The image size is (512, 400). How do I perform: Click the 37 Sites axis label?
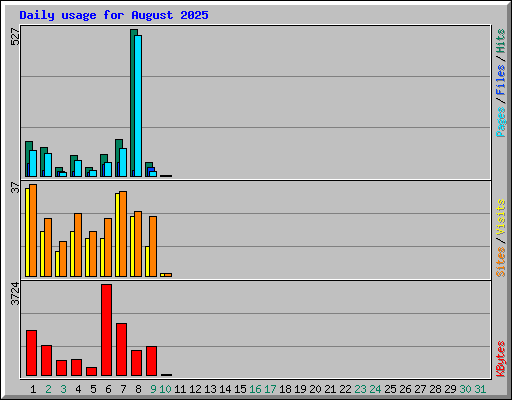point(15,187)
